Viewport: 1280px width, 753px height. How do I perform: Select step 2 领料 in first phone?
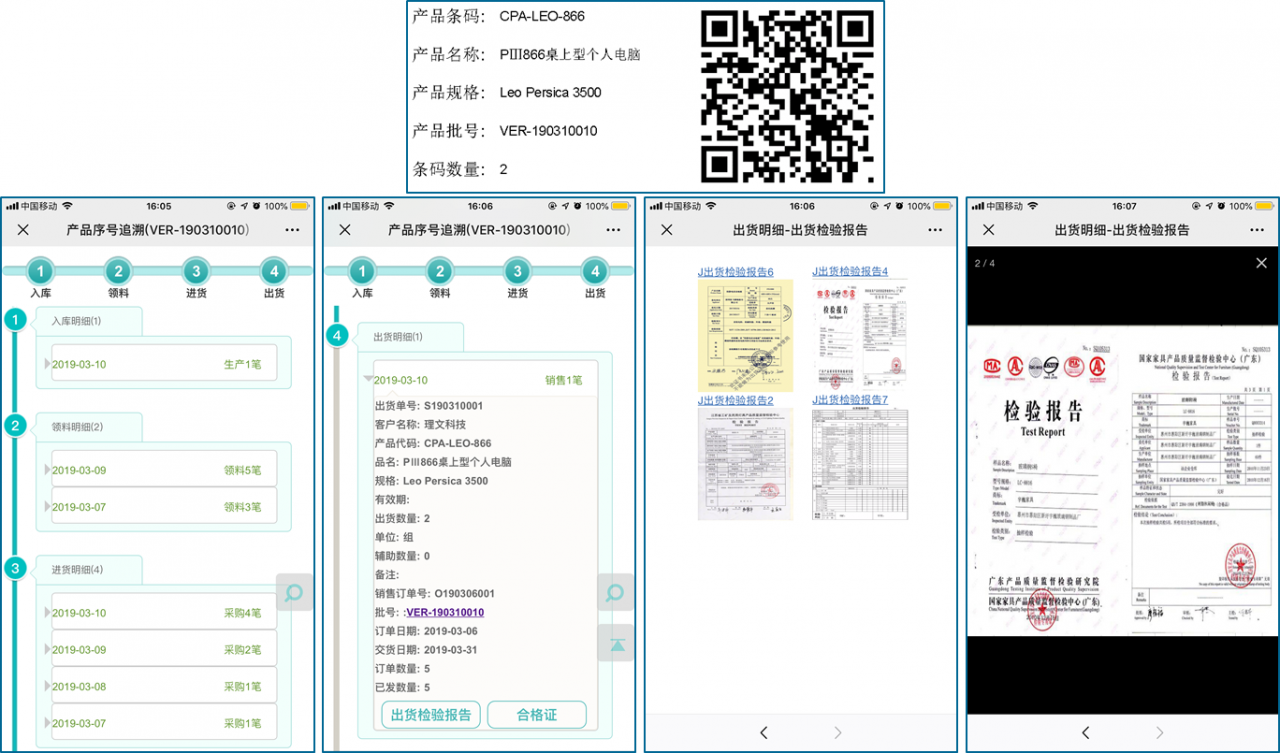[118, 279]
